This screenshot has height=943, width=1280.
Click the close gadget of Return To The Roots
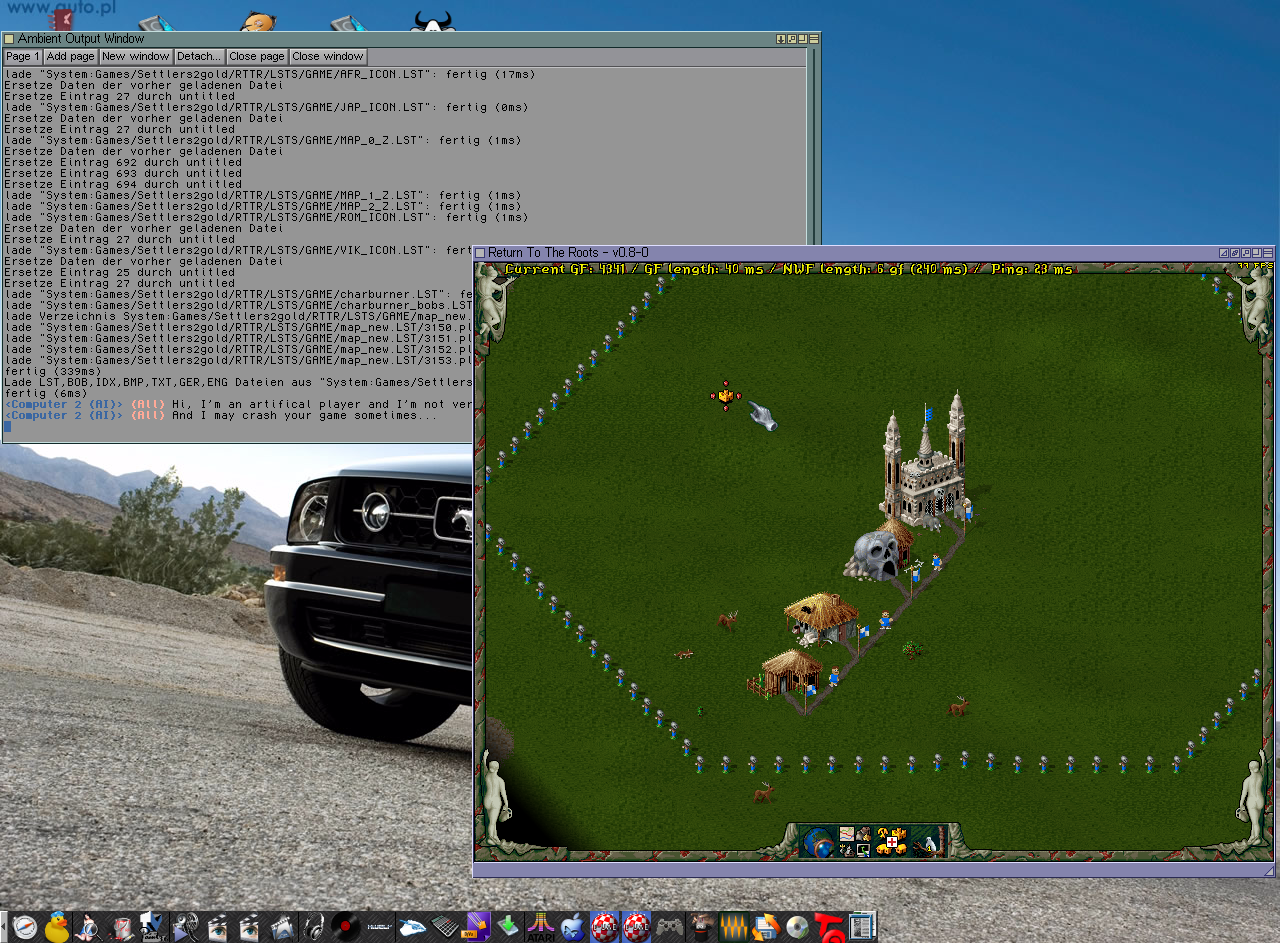pyautogui.click(x=480, y=253)
